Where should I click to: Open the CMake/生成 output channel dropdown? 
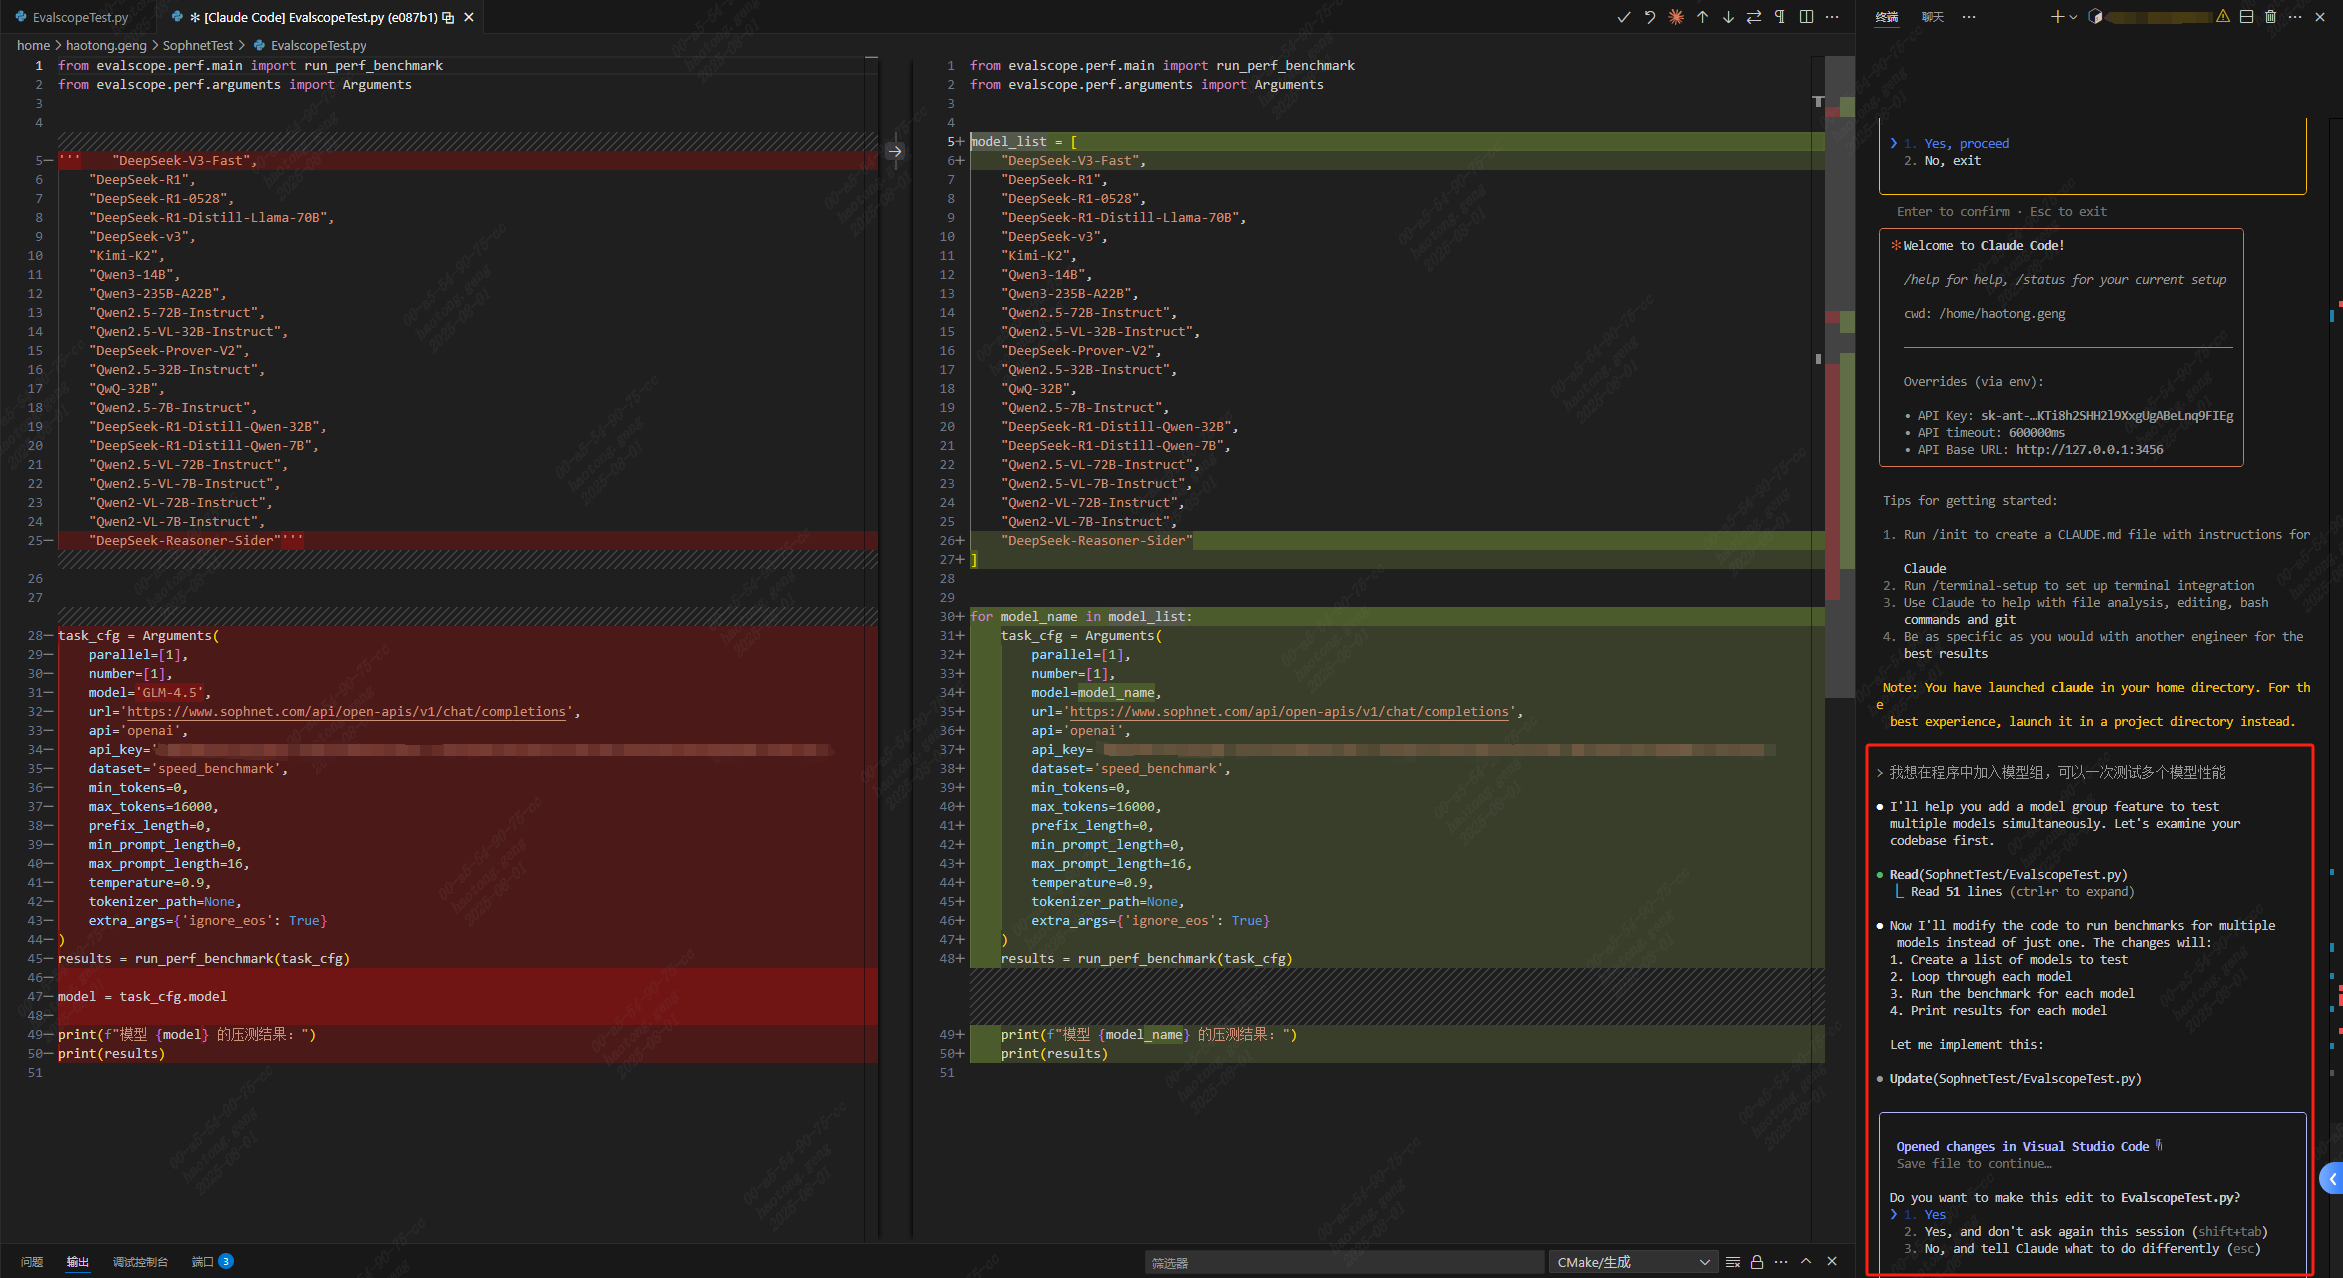pyautogui.click(x=1632, y=1262)
